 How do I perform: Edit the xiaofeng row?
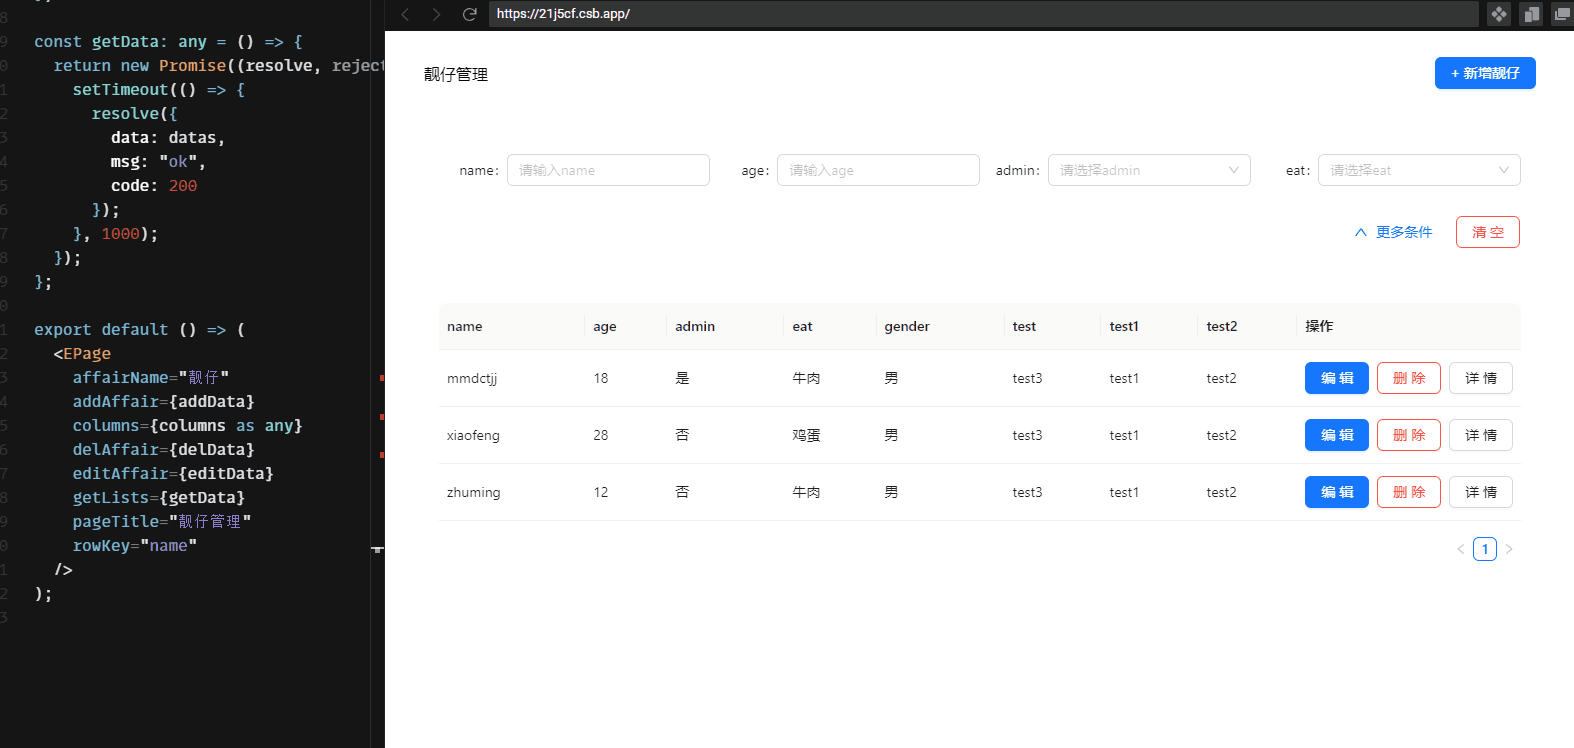click(1337, 435)
